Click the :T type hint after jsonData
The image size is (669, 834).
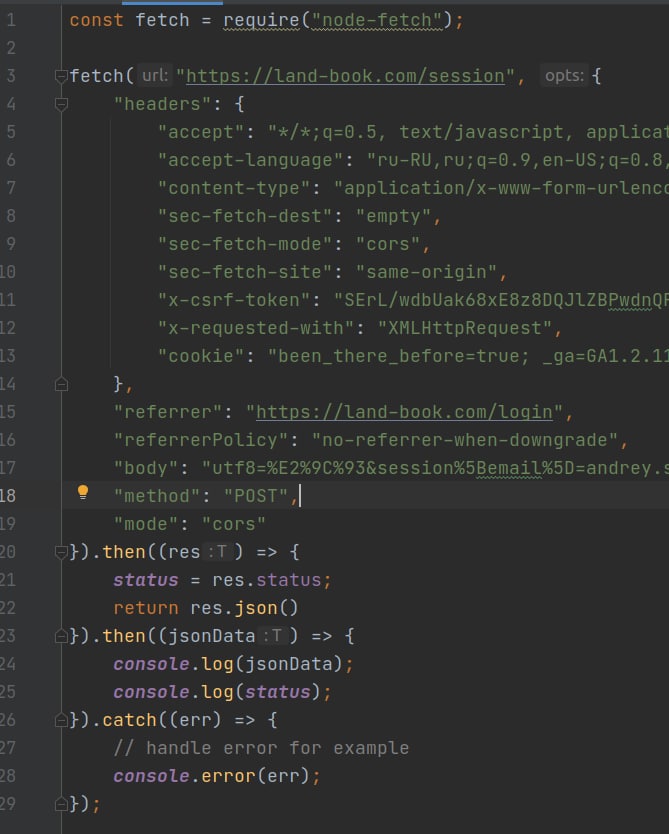point(272,636)
